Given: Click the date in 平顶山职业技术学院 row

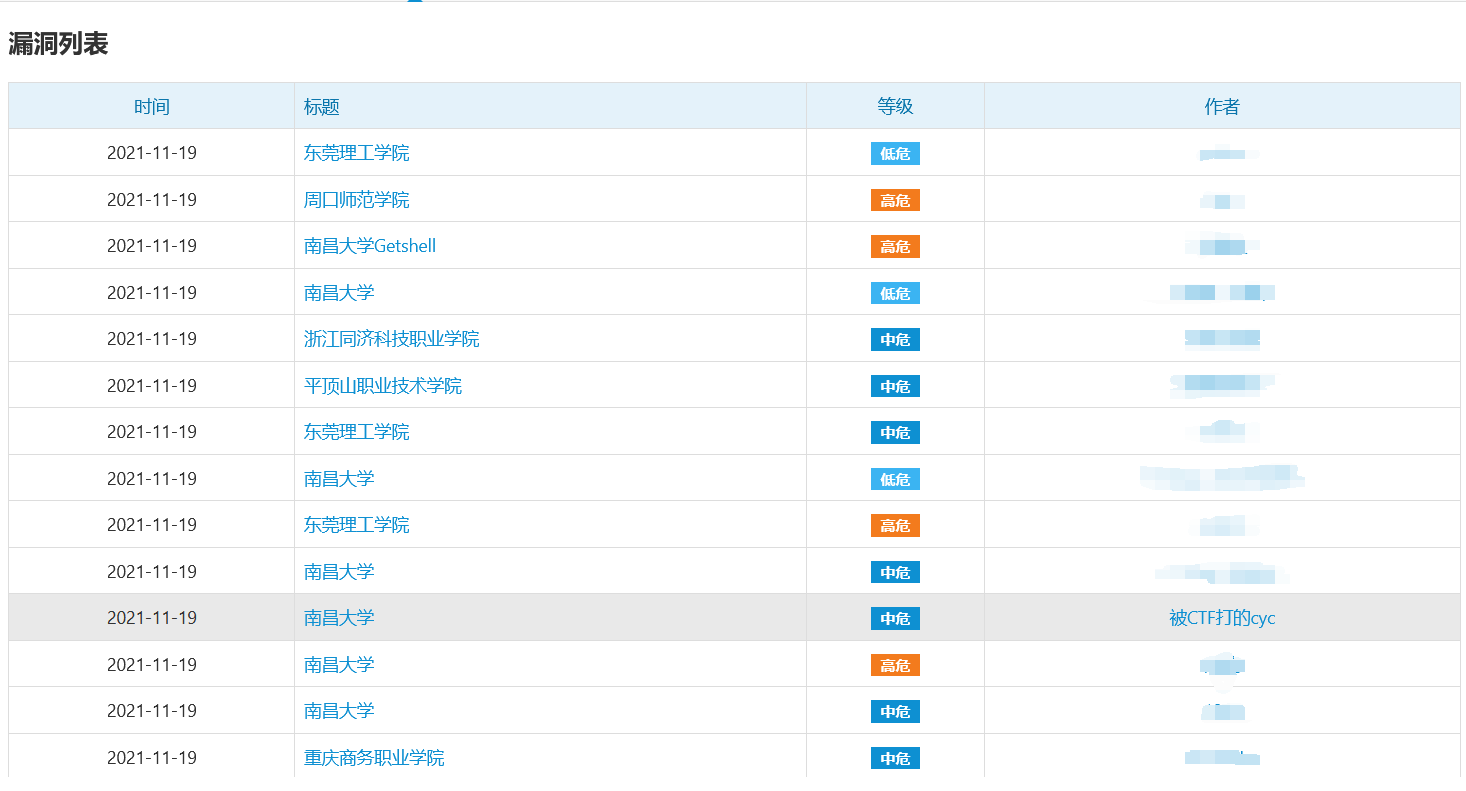Looking at the screenshot, I should 152,386.
